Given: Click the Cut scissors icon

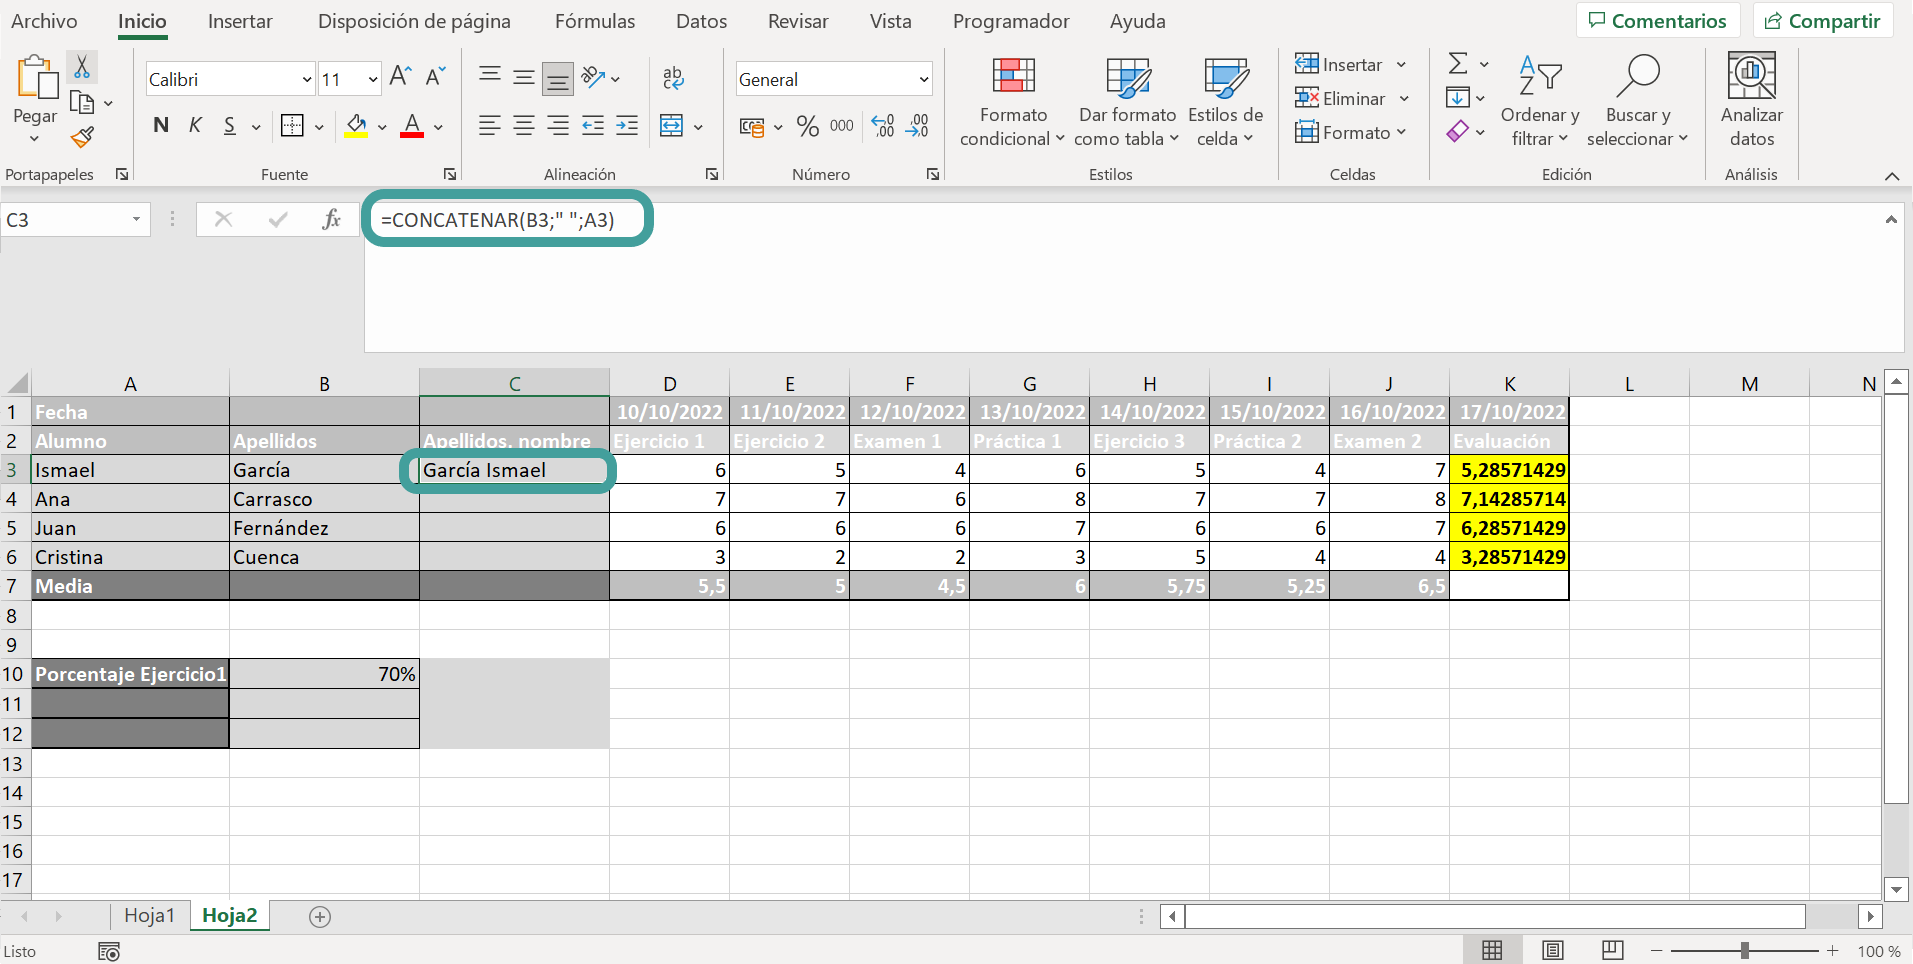Looking at the screenshot, I should (x=82, y=67).
